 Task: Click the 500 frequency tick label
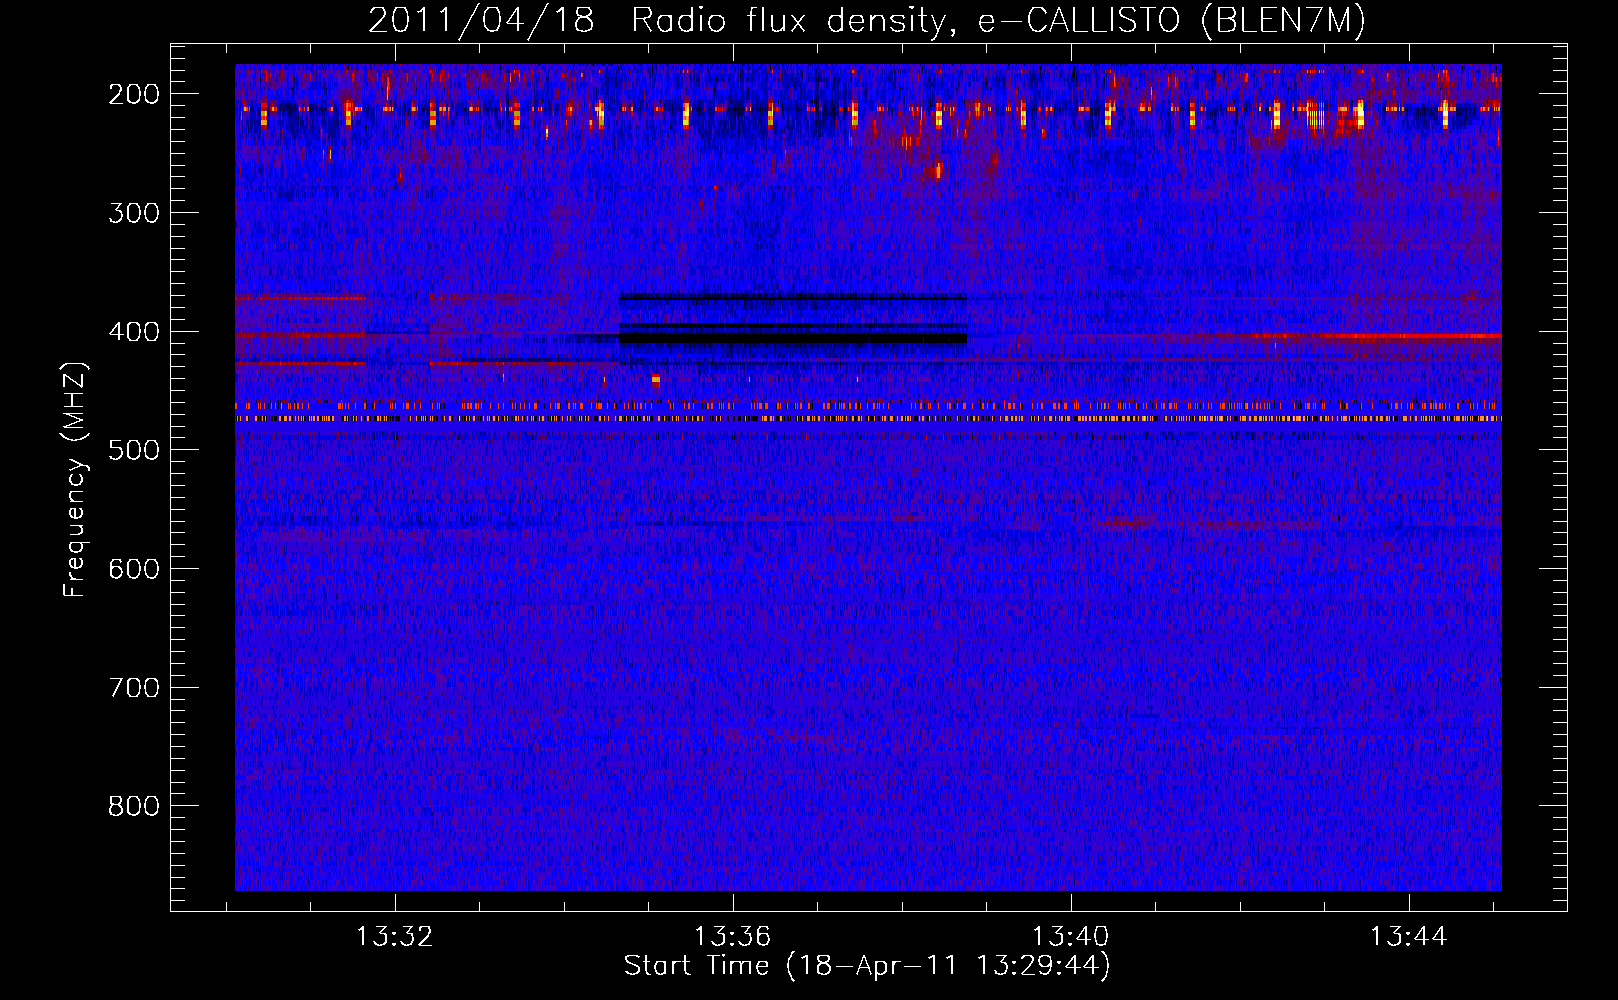[x=134, y=450]
